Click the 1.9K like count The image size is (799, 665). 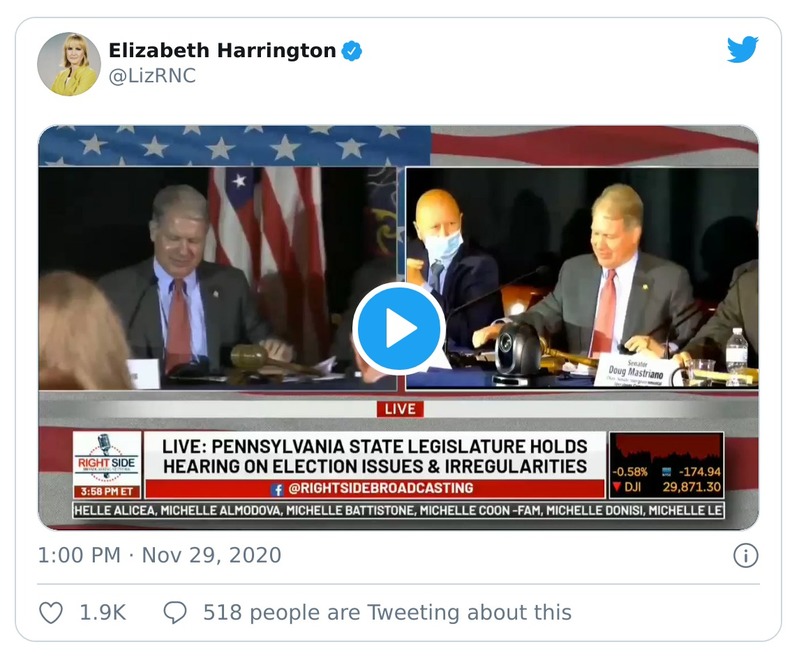[x=102, y=611]
